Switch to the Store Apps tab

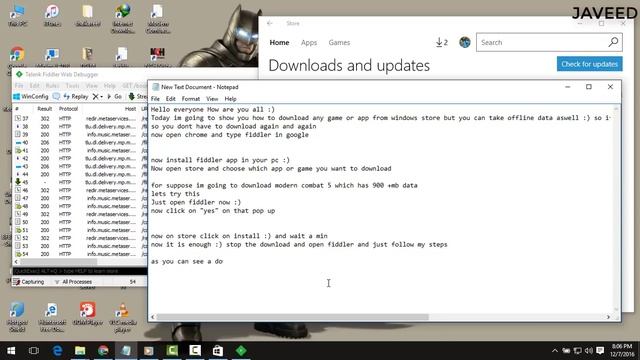tap(309, 42)
